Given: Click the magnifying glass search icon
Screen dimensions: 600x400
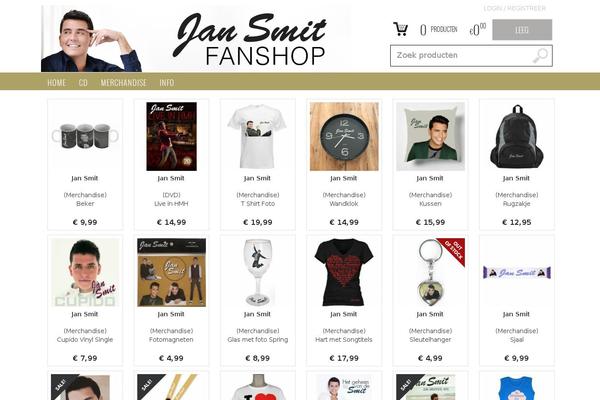Looking at the screenshot, I should point(540,56).
